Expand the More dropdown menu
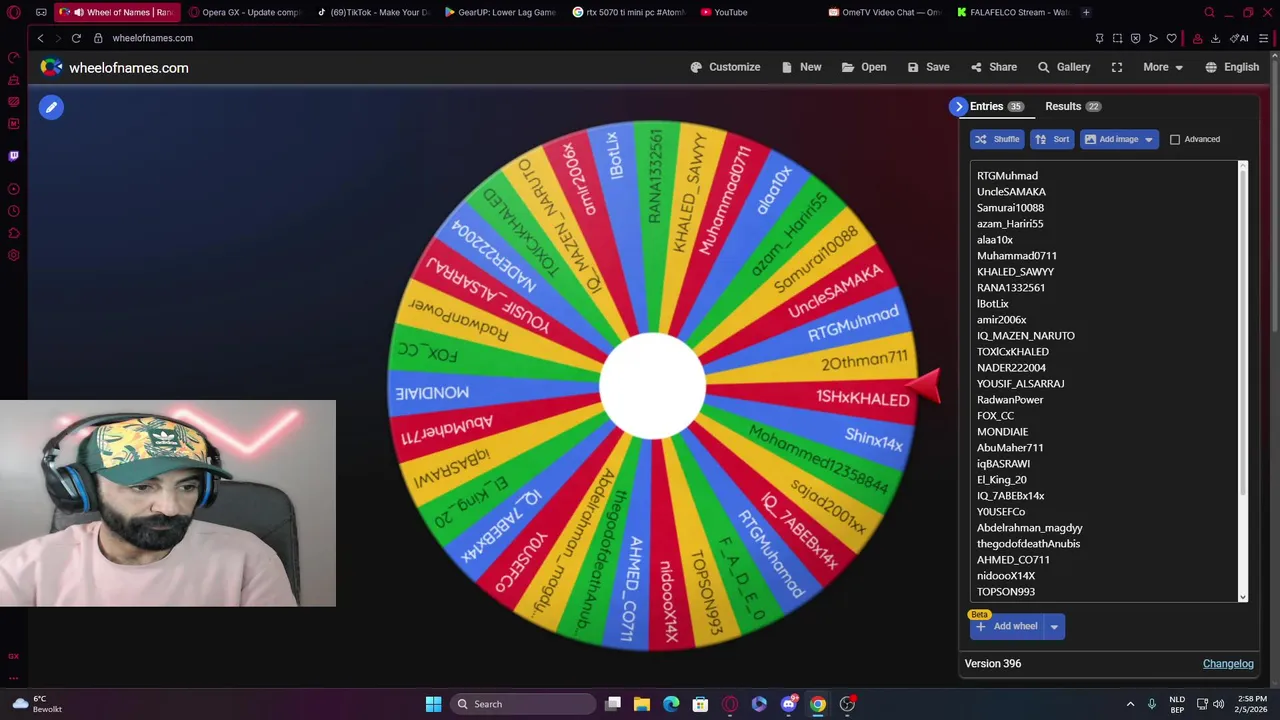 pyautogui.click(x=1163, y=67)
